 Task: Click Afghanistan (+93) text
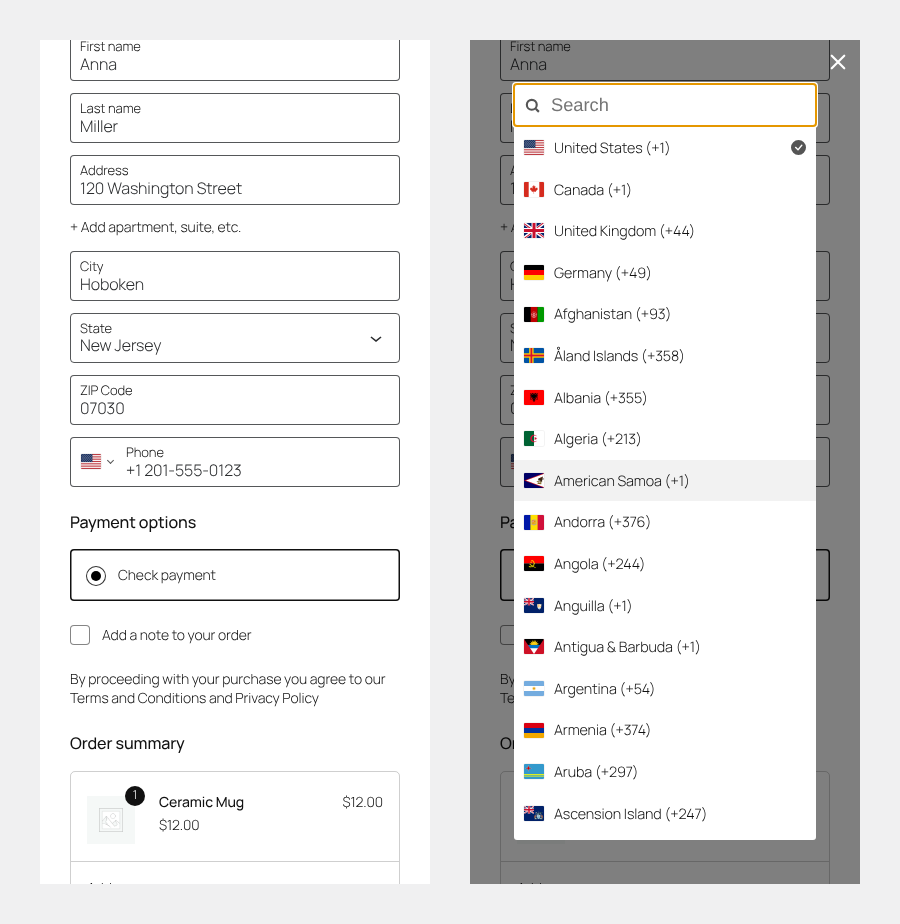click(x=612, y=315)
